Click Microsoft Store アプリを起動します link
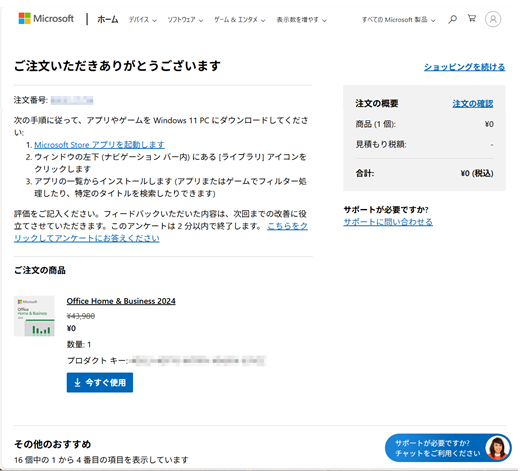The height and width of the screenshot is (471, 520). click(x=99, y=145)
